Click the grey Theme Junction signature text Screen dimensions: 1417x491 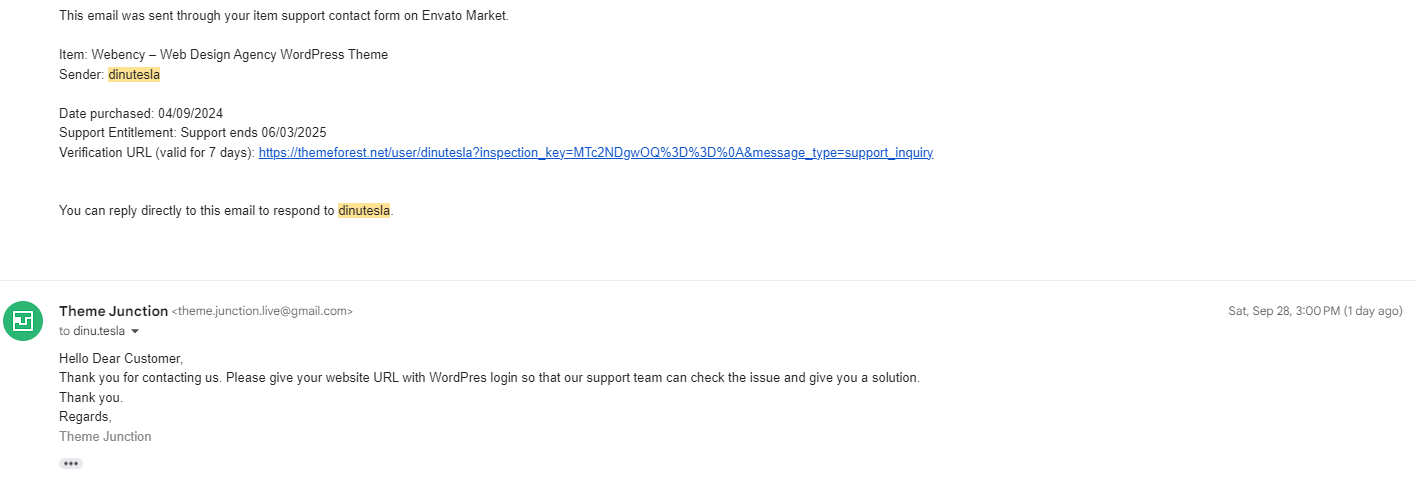tap(105, 437)
